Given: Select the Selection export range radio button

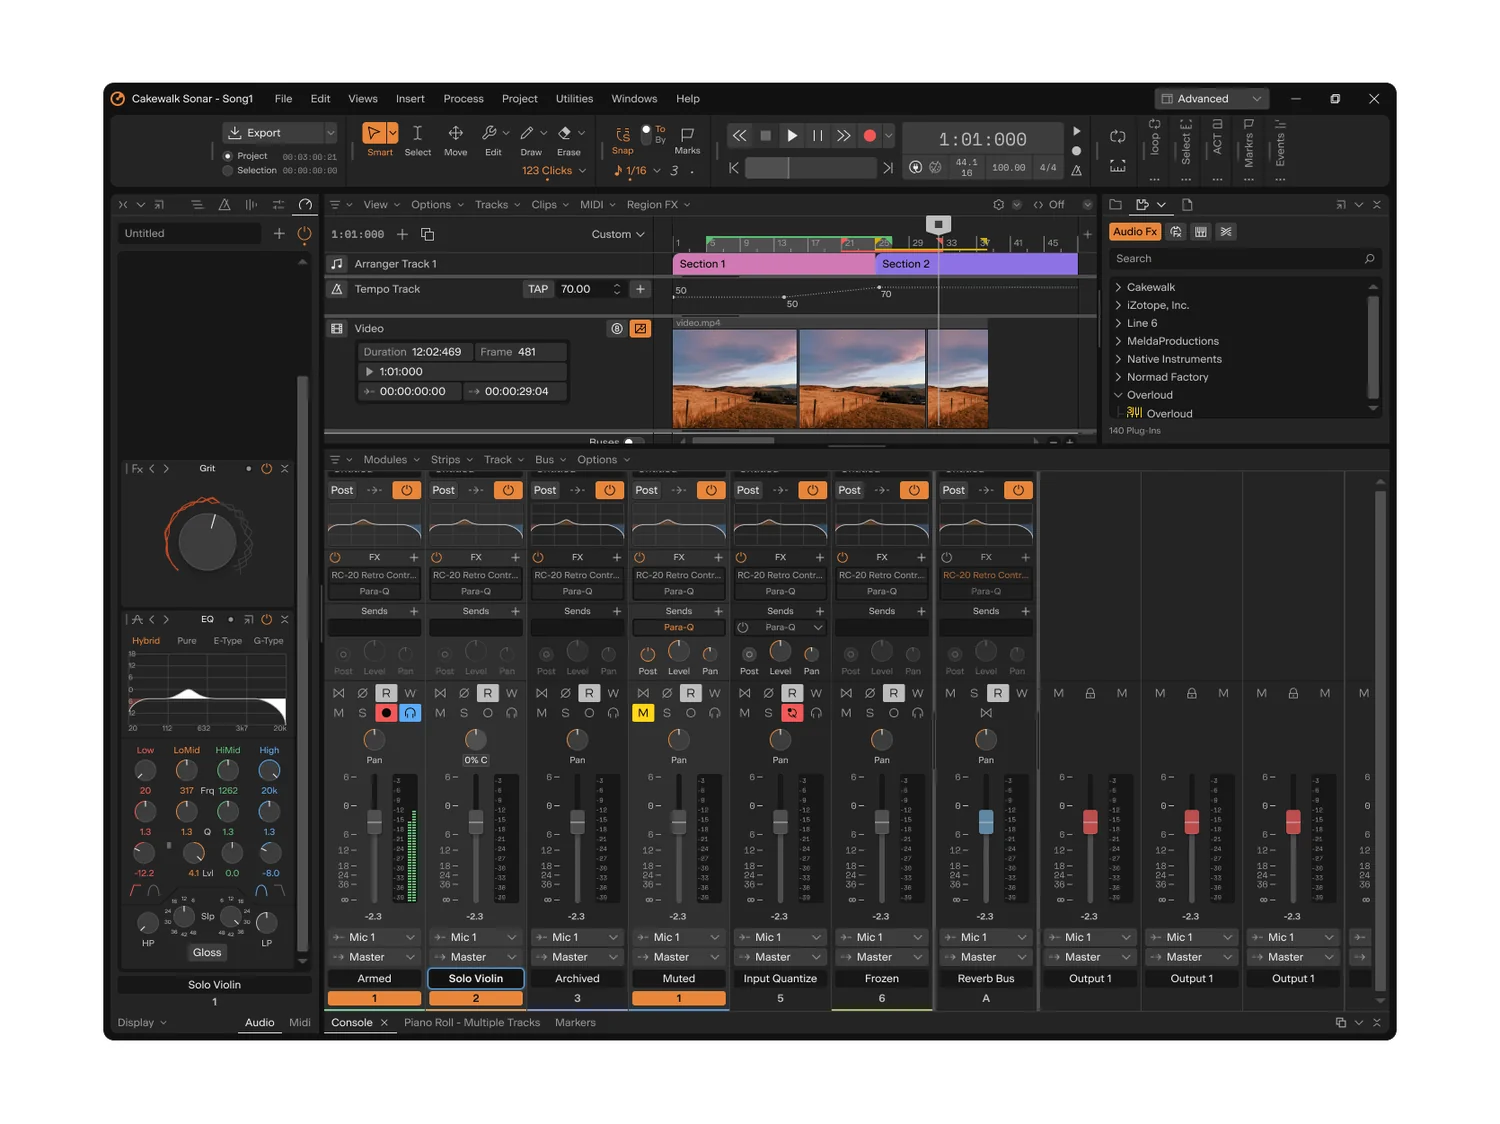Looking at the screenshot, I should pyautogui.click(x=228, y=170).
